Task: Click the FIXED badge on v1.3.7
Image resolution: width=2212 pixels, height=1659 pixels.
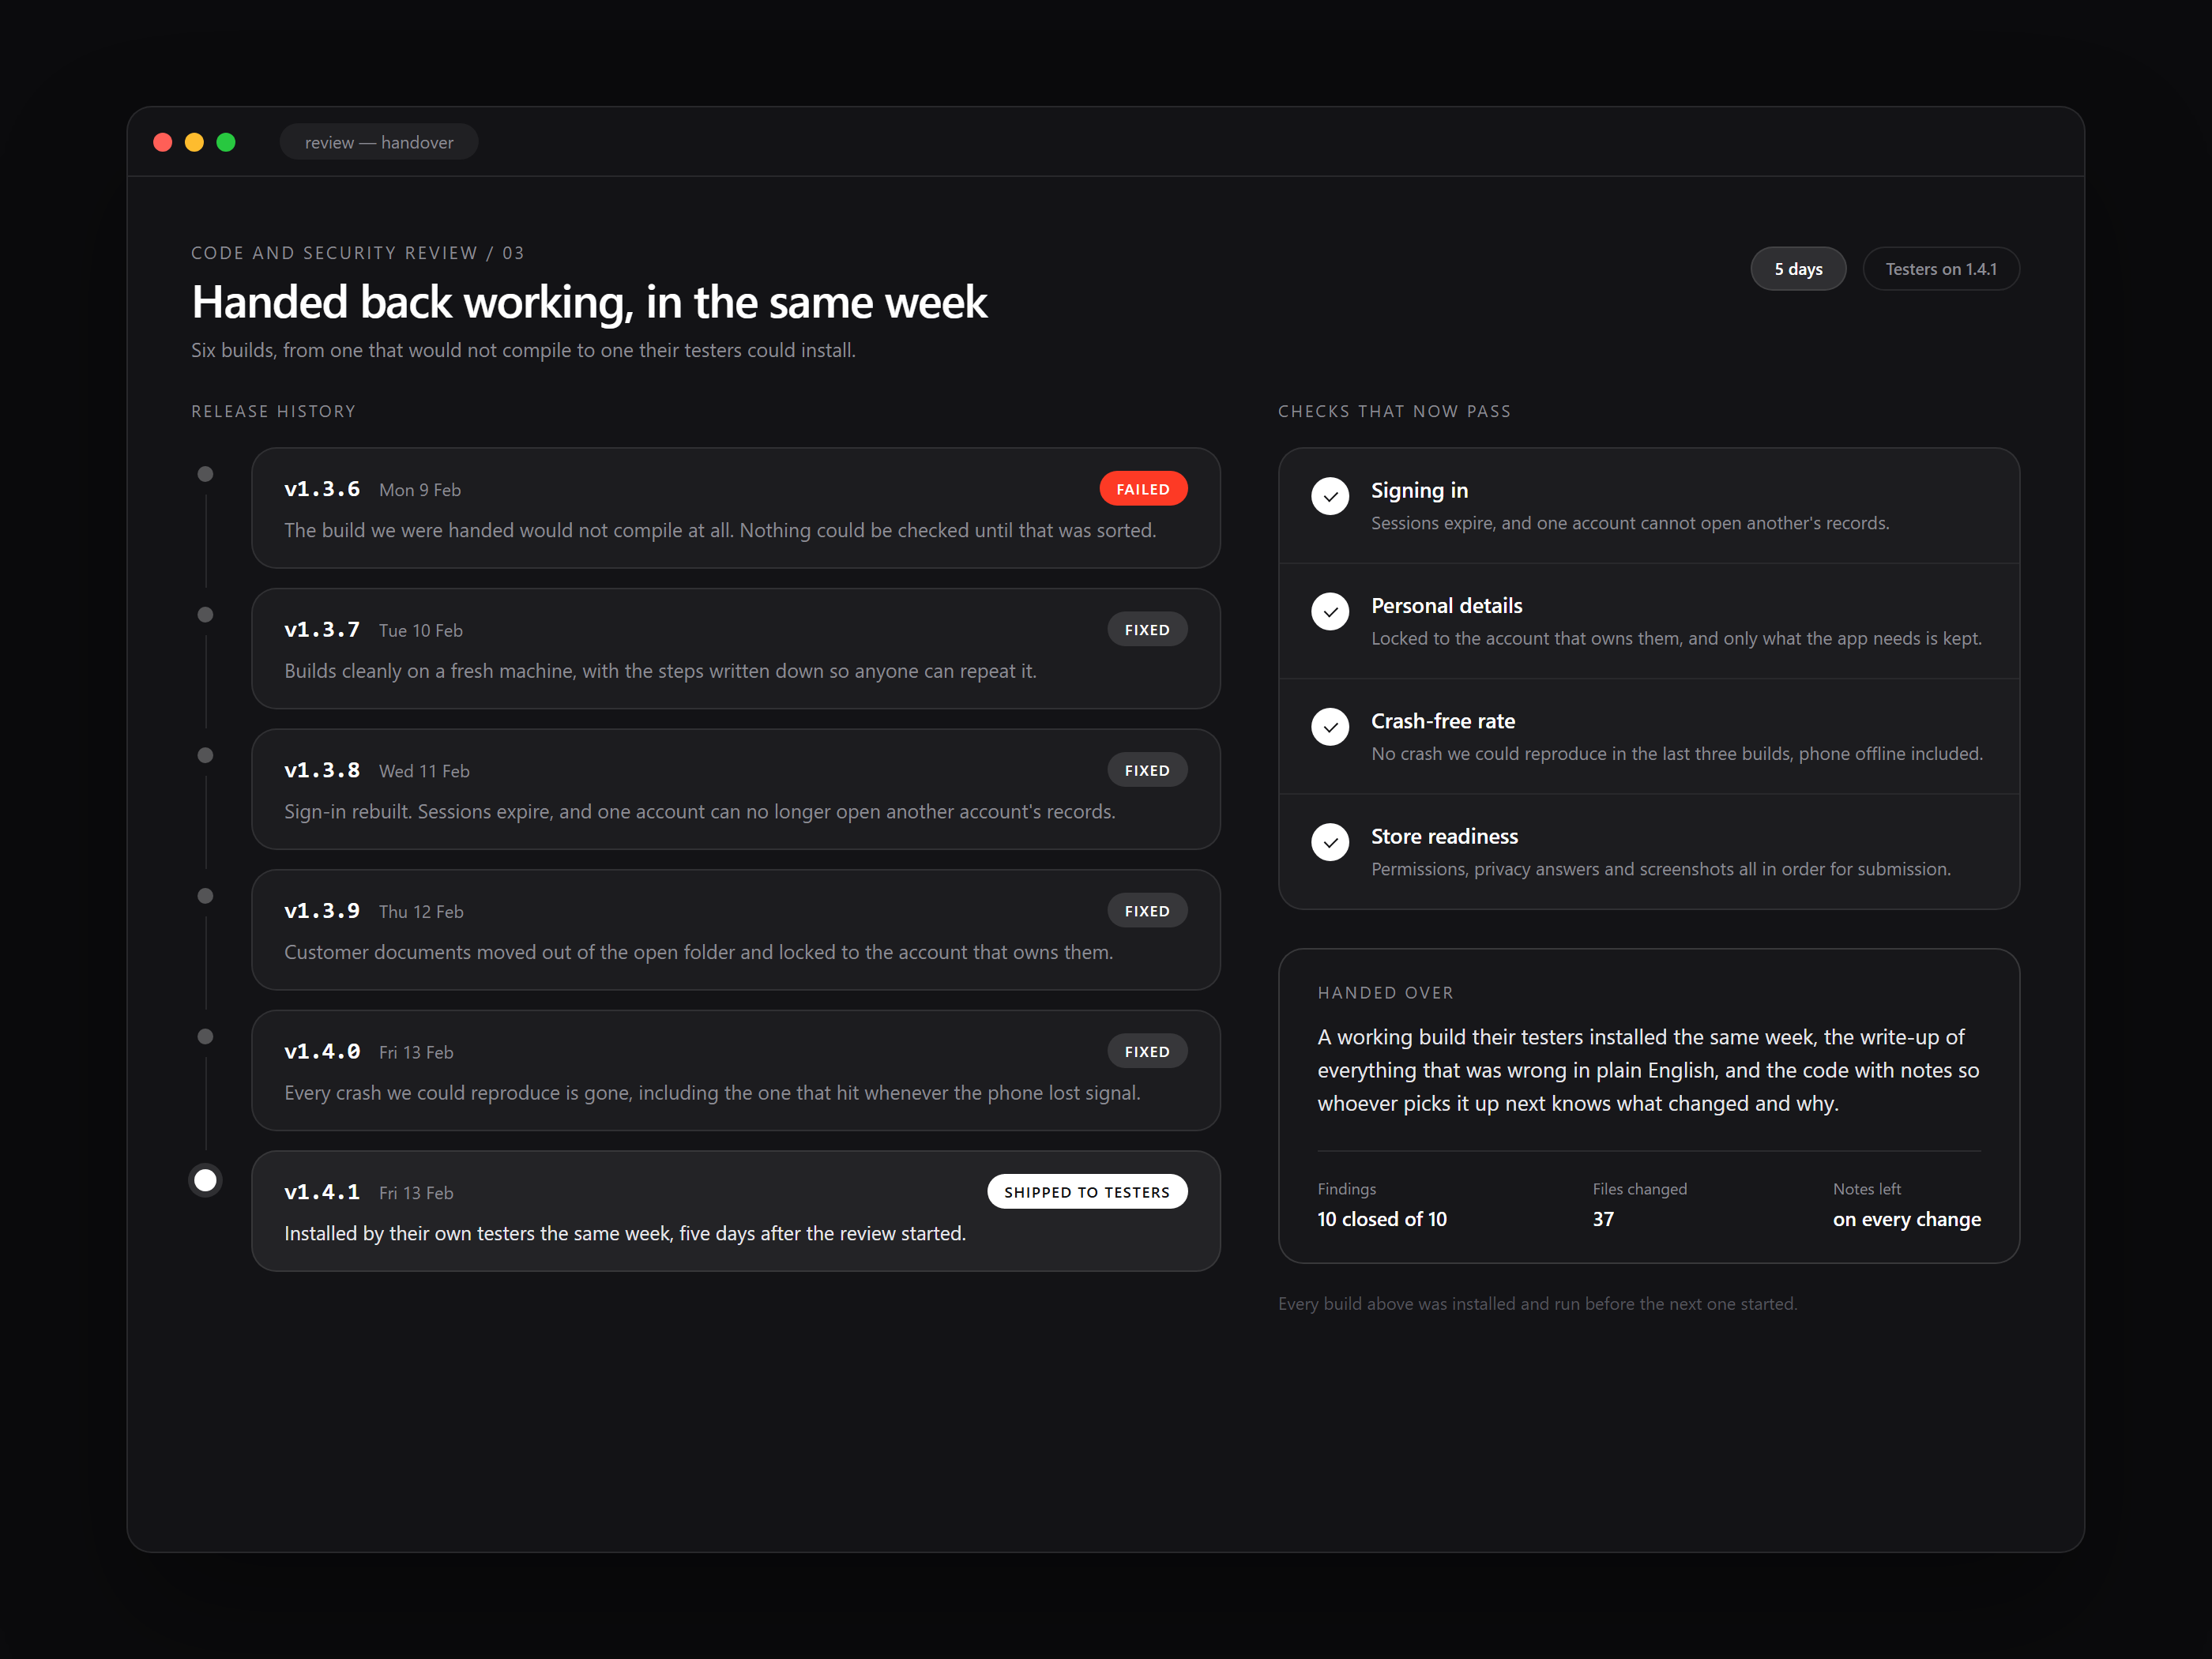Action: tap(1147, 630)
